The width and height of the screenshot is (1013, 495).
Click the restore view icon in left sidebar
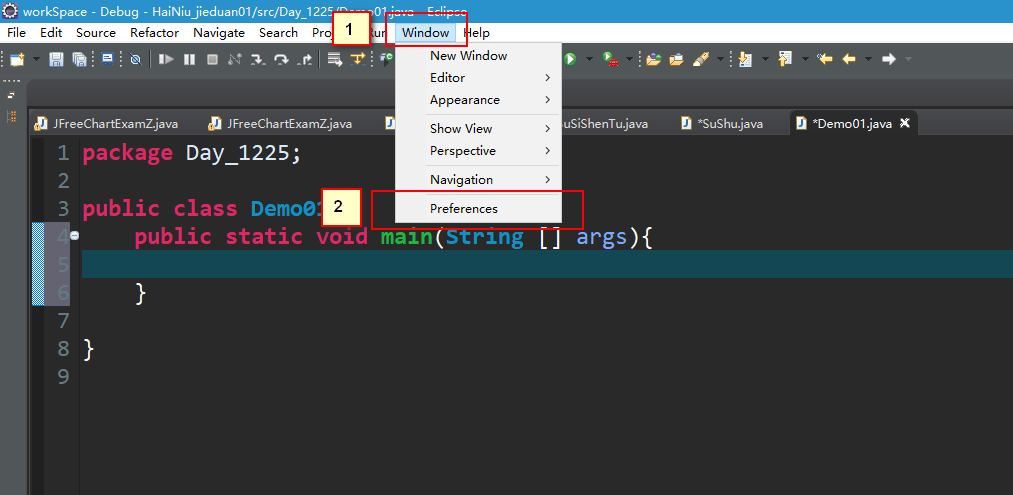point(11,96)
